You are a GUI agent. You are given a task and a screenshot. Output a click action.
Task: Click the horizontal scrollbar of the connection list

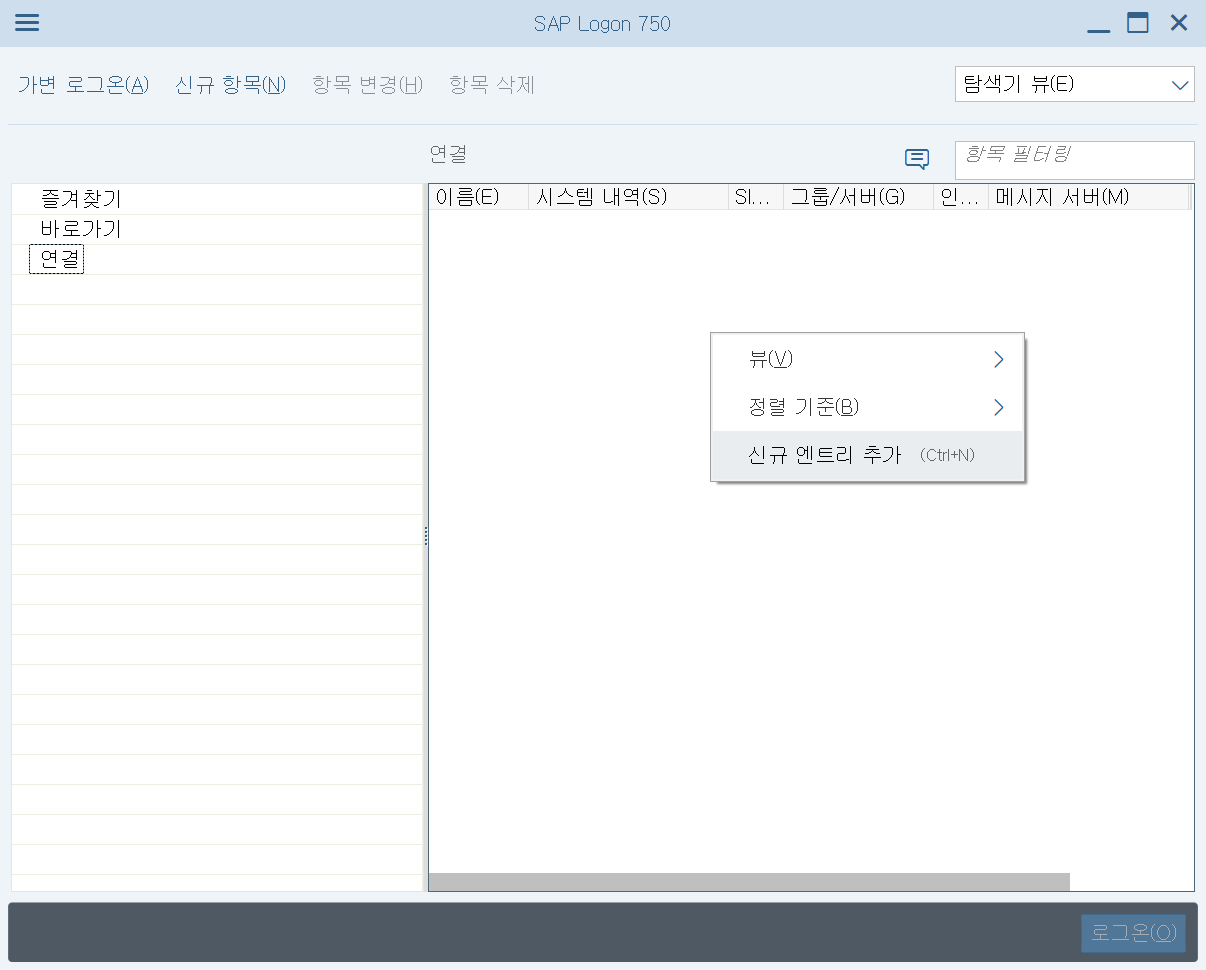749,882
